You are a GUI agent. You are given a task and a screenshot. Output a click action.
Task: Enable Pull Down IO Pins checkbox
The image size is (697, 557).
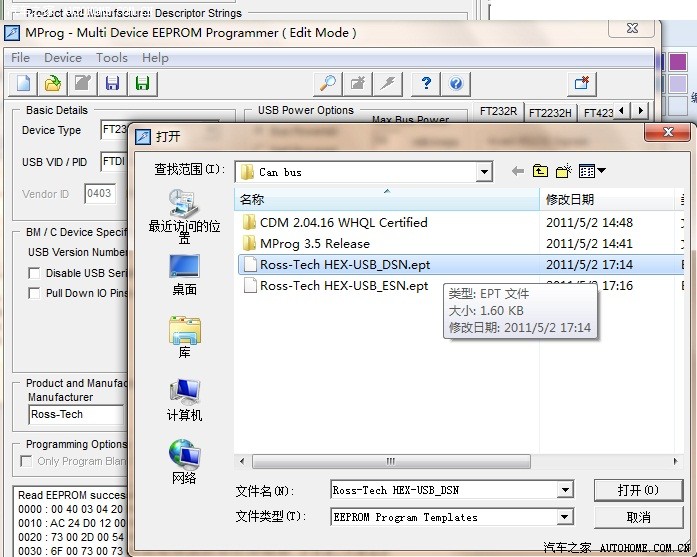[x=34, y=293]
